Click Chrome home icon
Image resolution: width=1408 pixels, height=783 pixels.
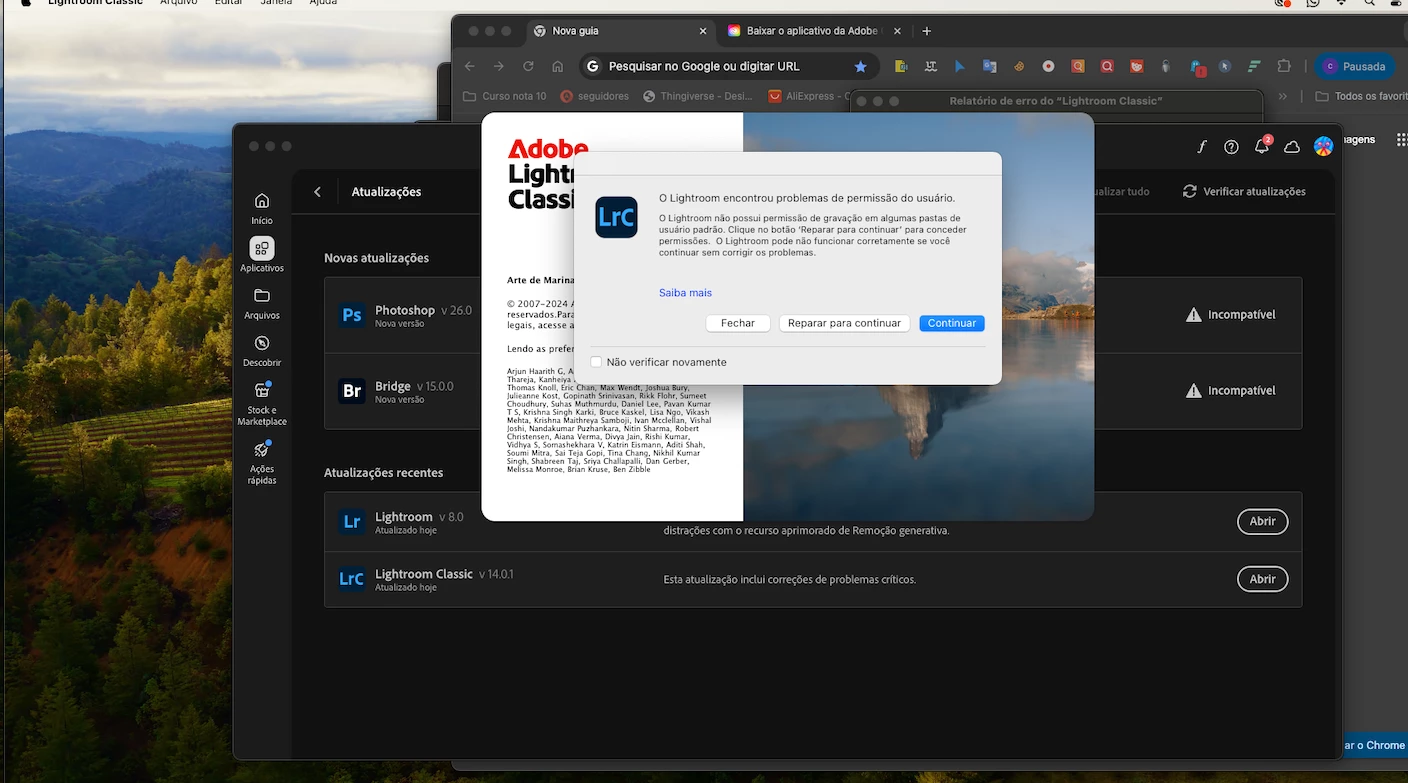(x=557, y=67)
